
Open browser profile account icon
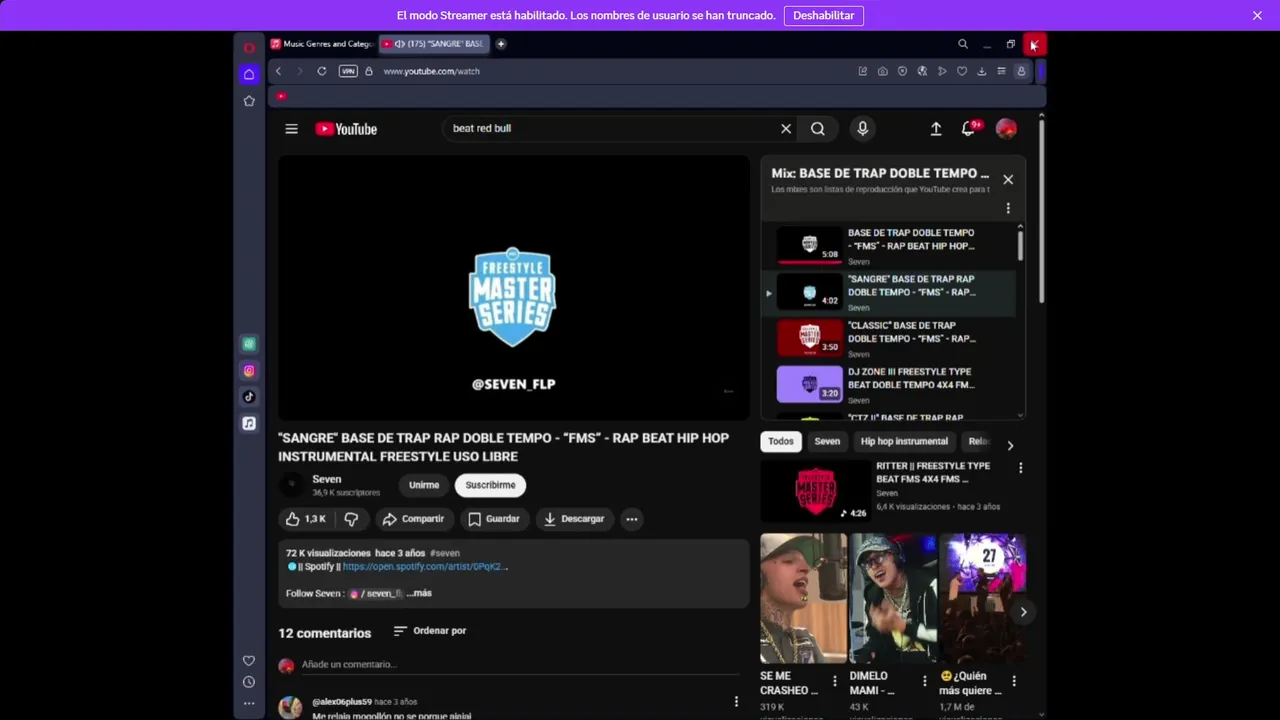[1021, 71]
